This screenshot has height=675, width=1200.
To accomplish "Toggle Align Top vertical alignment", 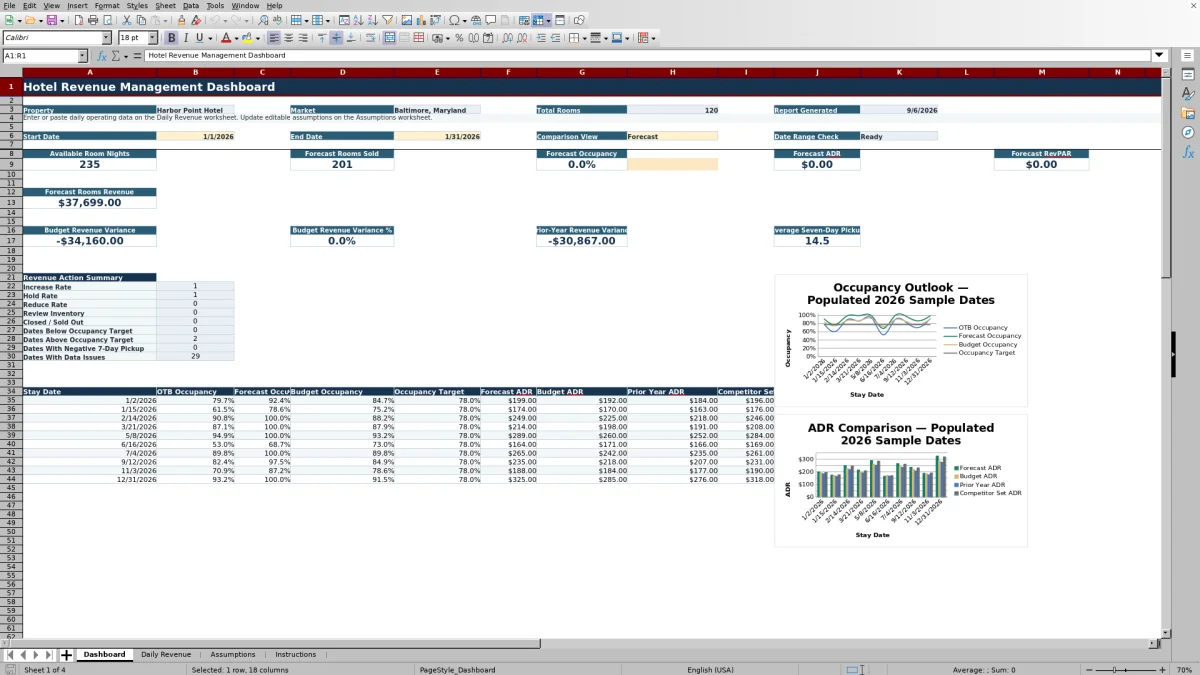I will click(322, 38).
